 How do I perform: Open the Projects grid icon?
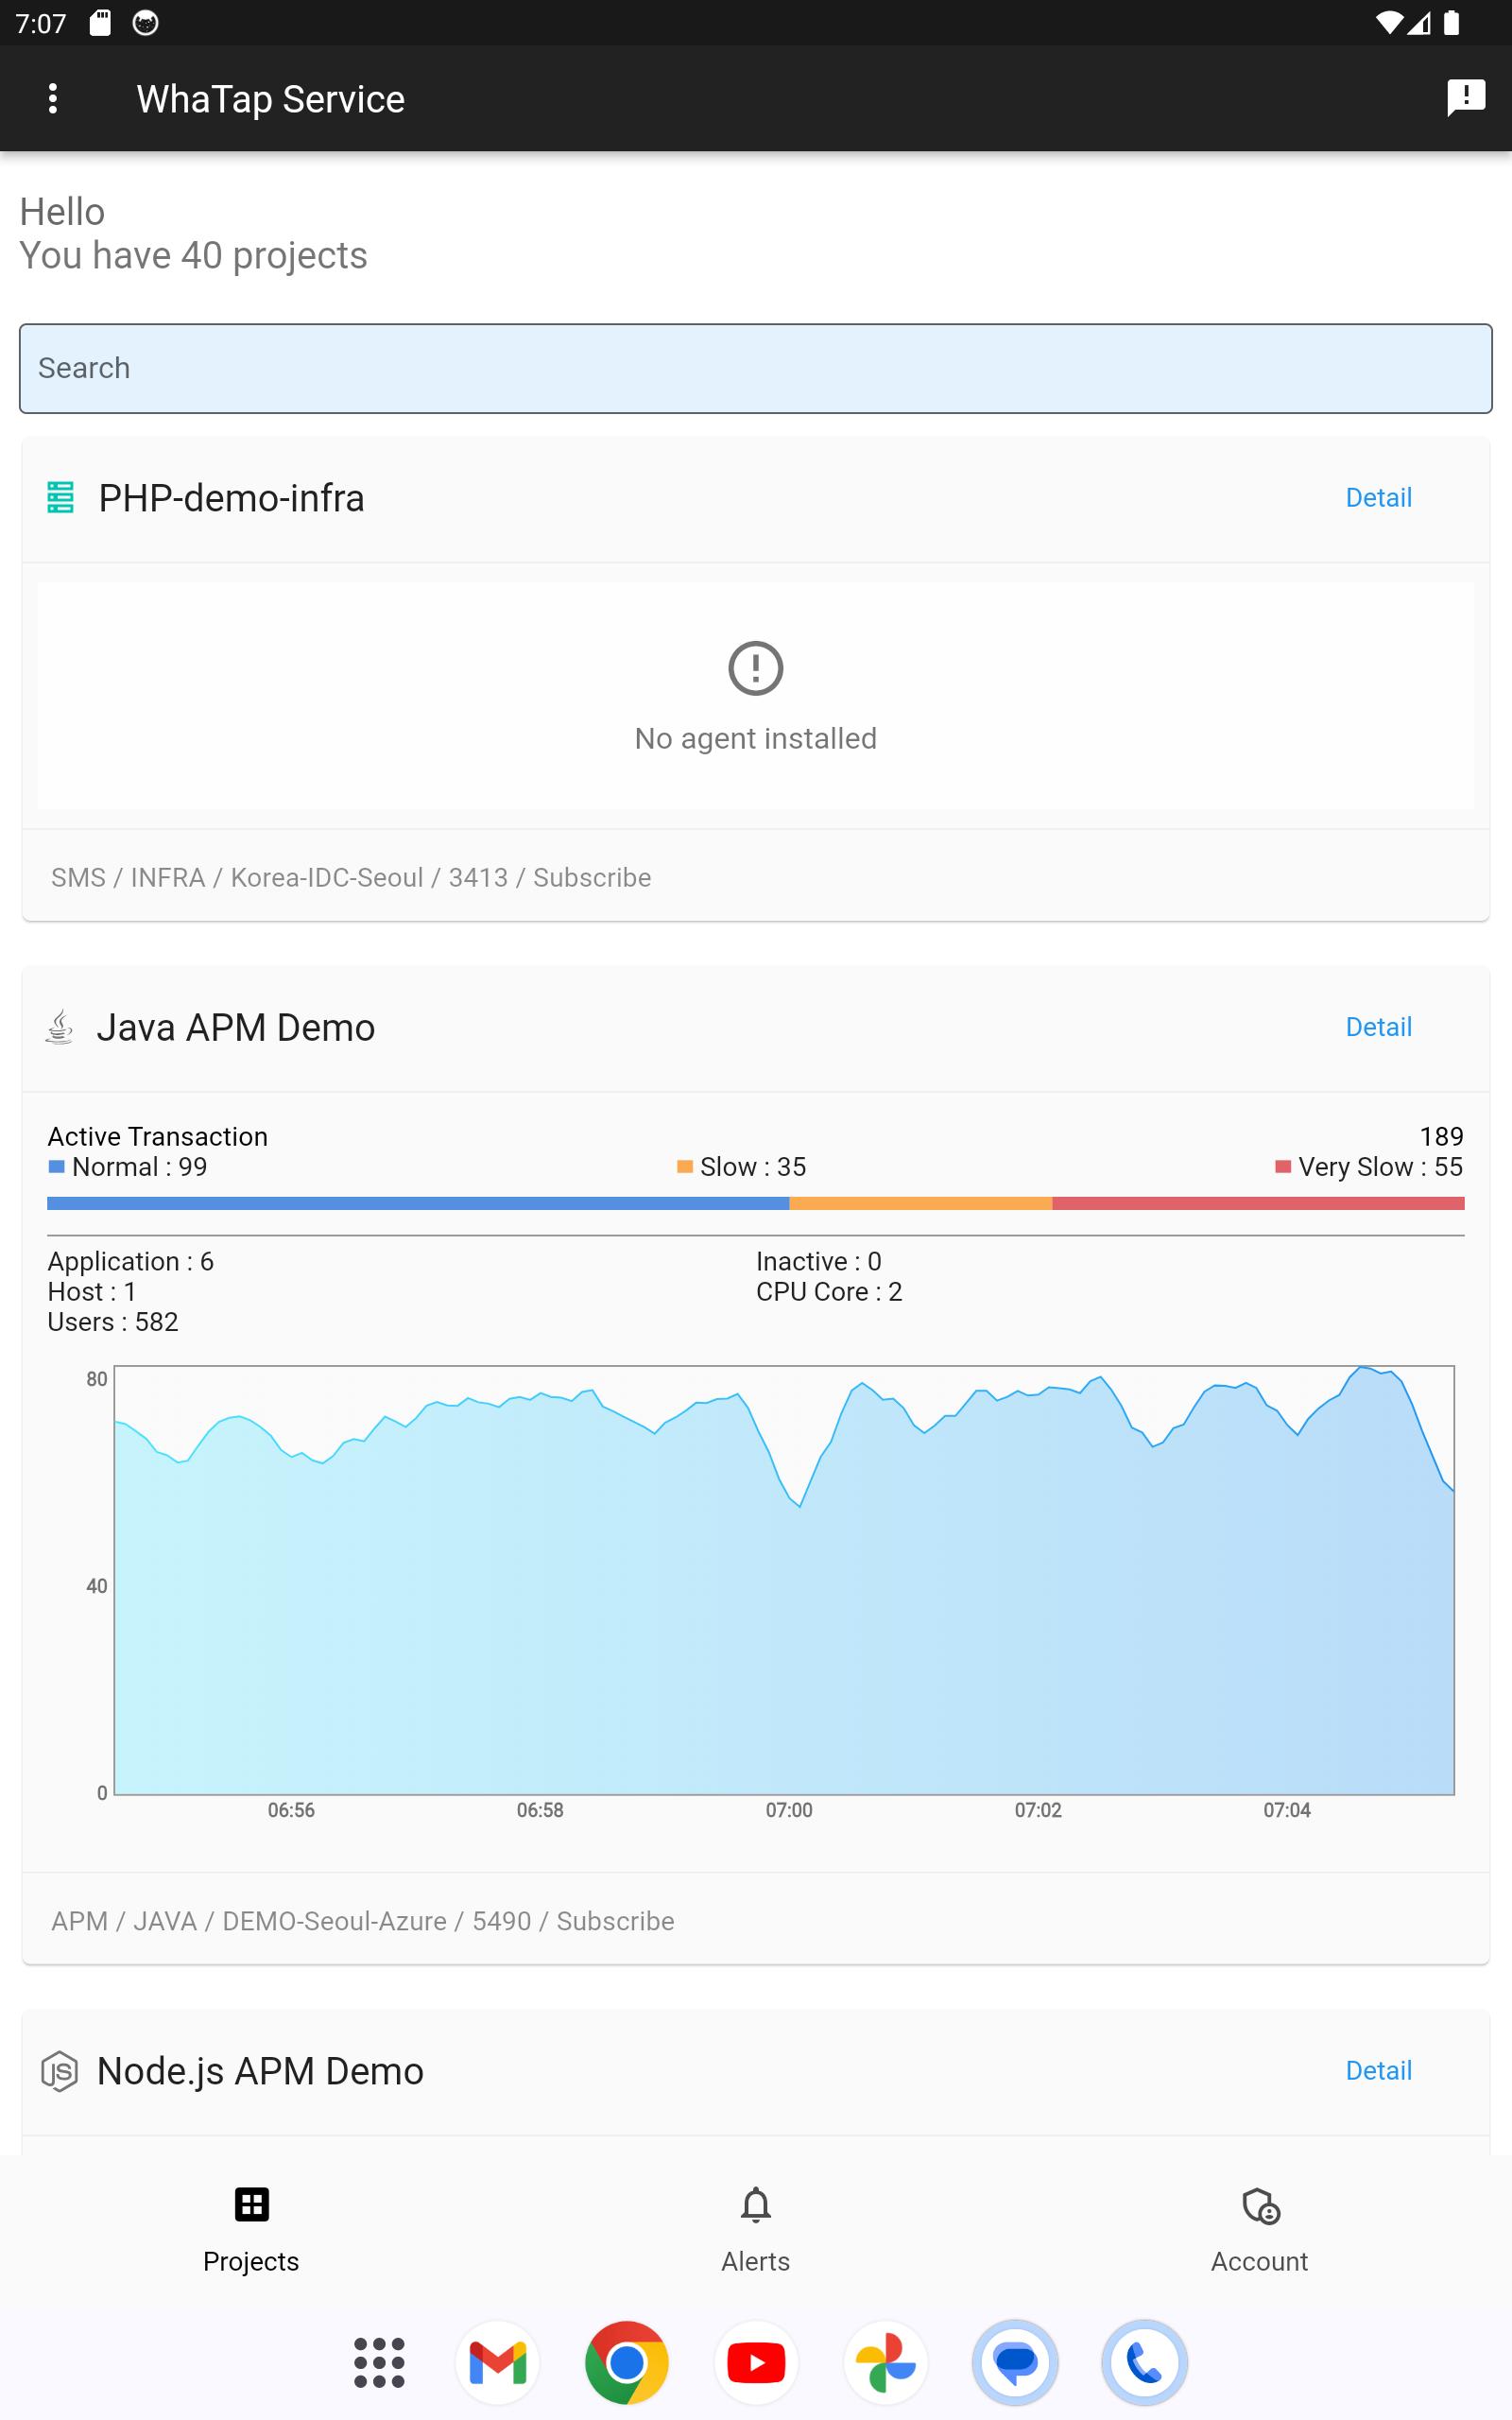(x=251, y=2204)
